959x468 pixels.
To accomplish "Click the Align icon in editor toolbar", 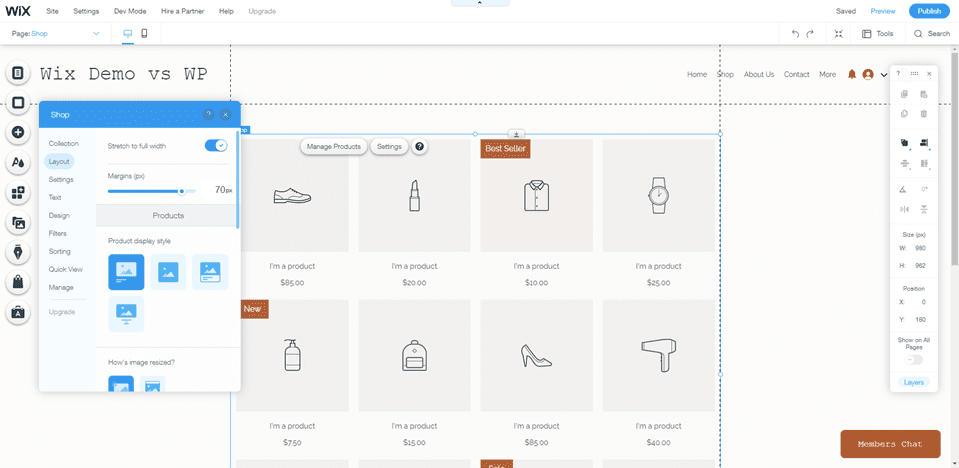I will point(924,143).
